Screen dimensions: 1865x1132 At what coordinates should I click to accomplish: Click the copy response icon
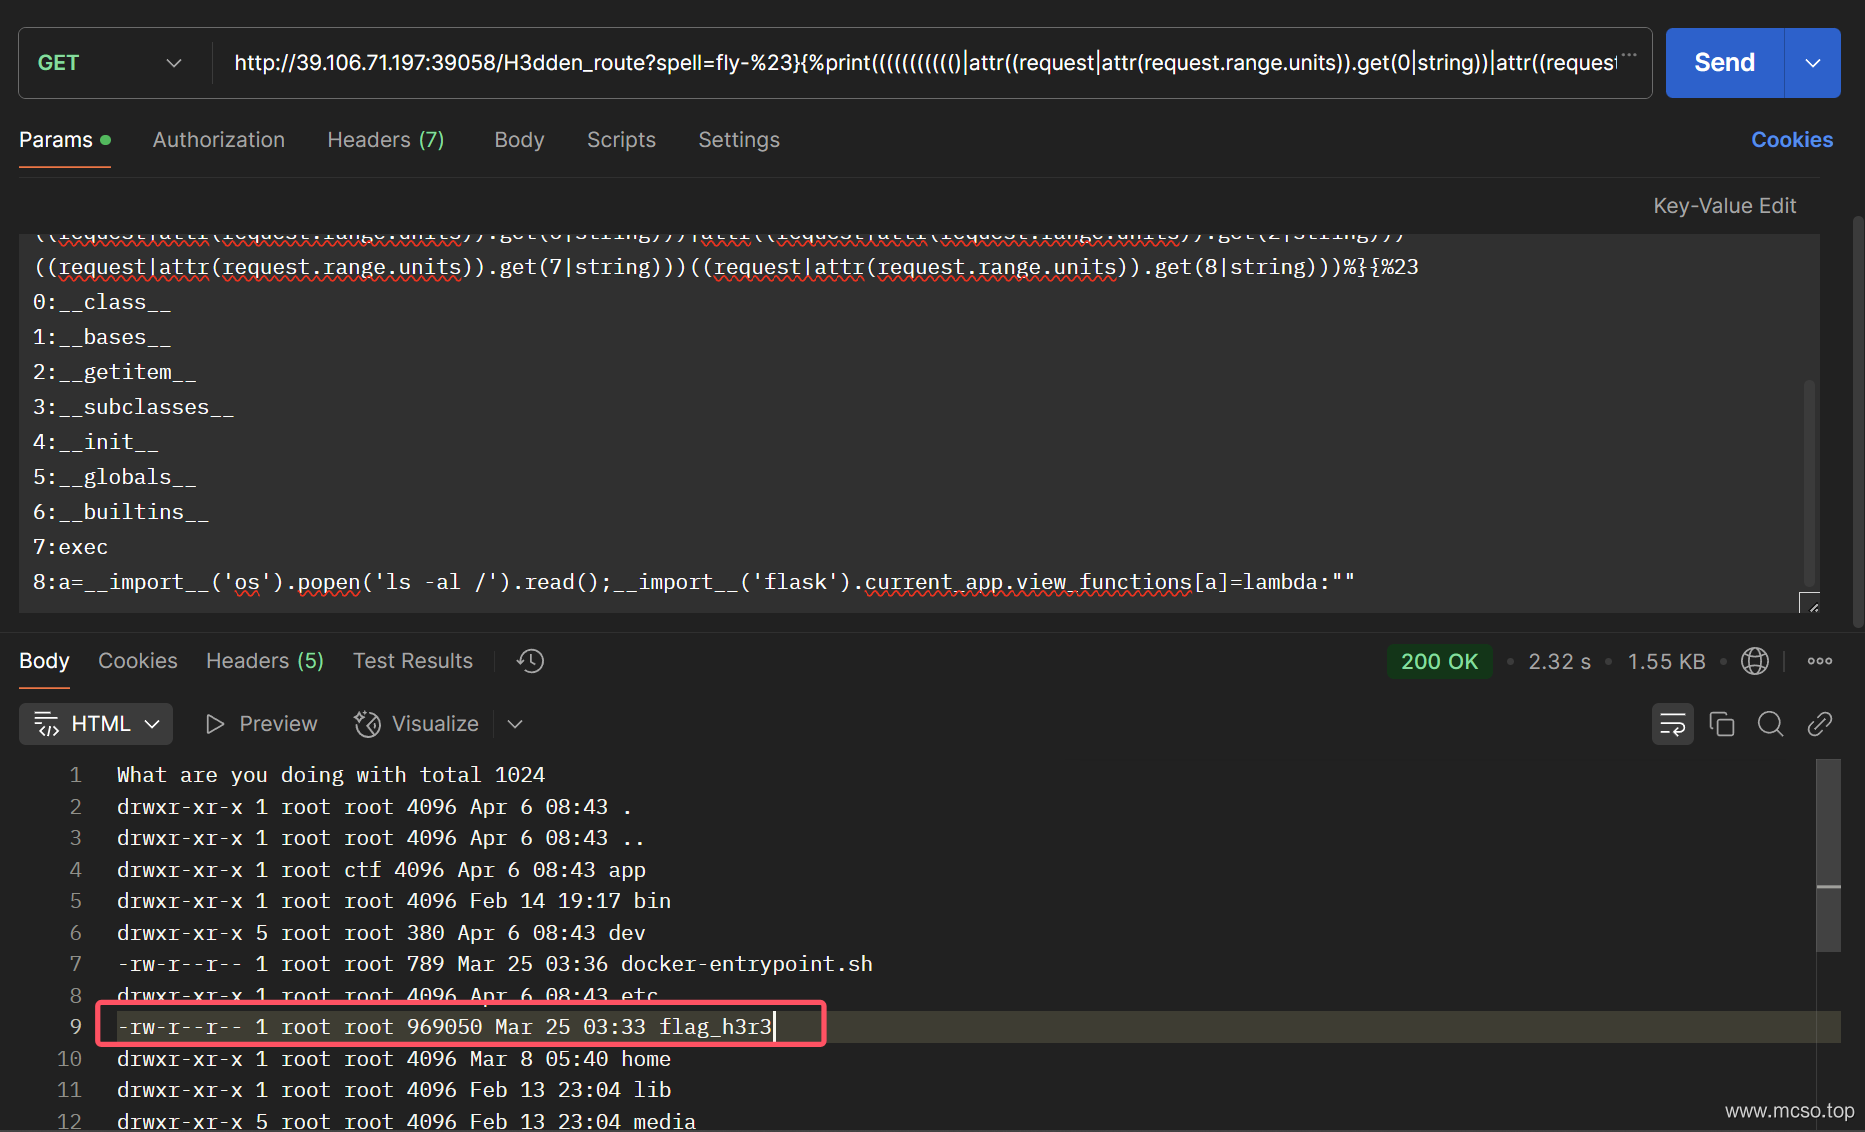1722,724
